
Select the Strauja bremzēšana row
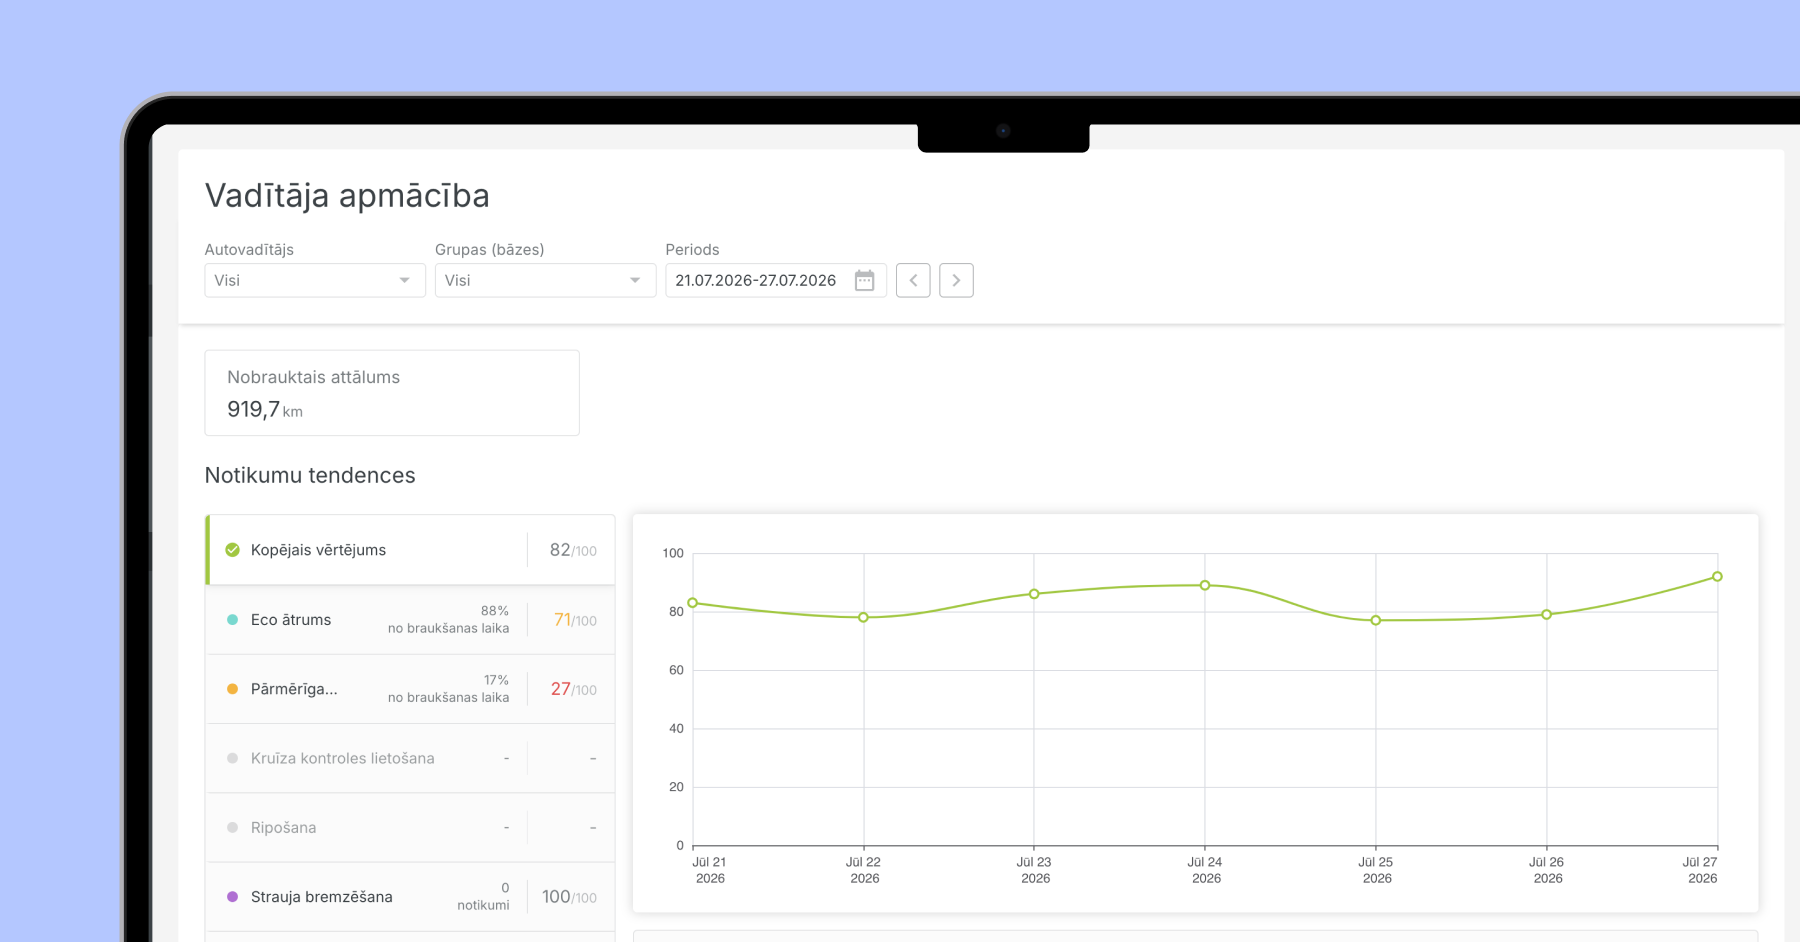coord(410,897)
